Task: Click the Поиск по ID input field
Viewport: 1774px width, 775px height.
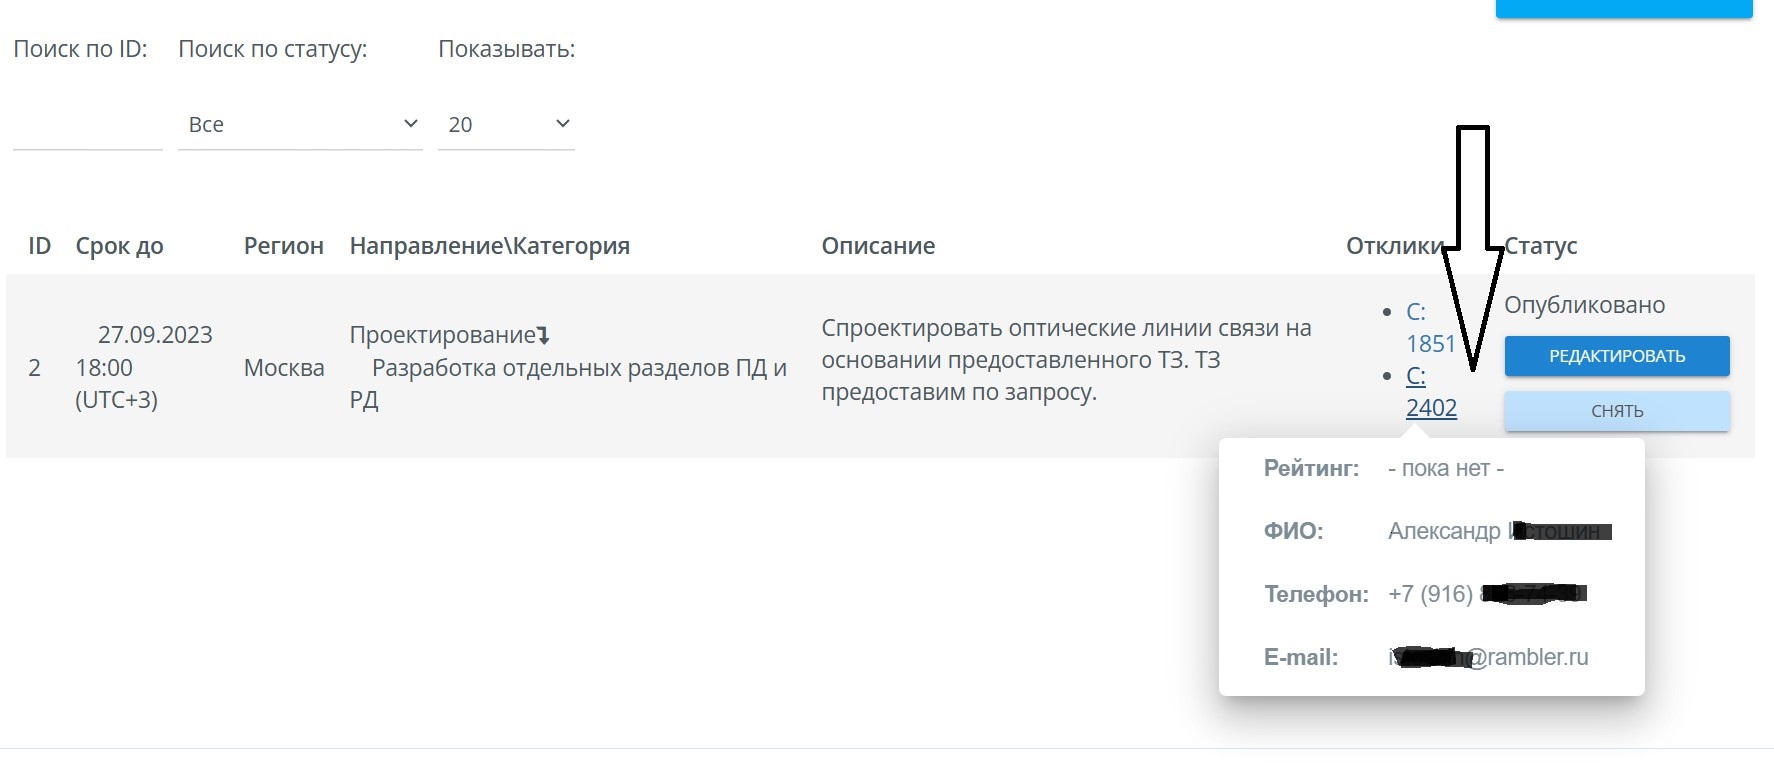Action: 87,126
